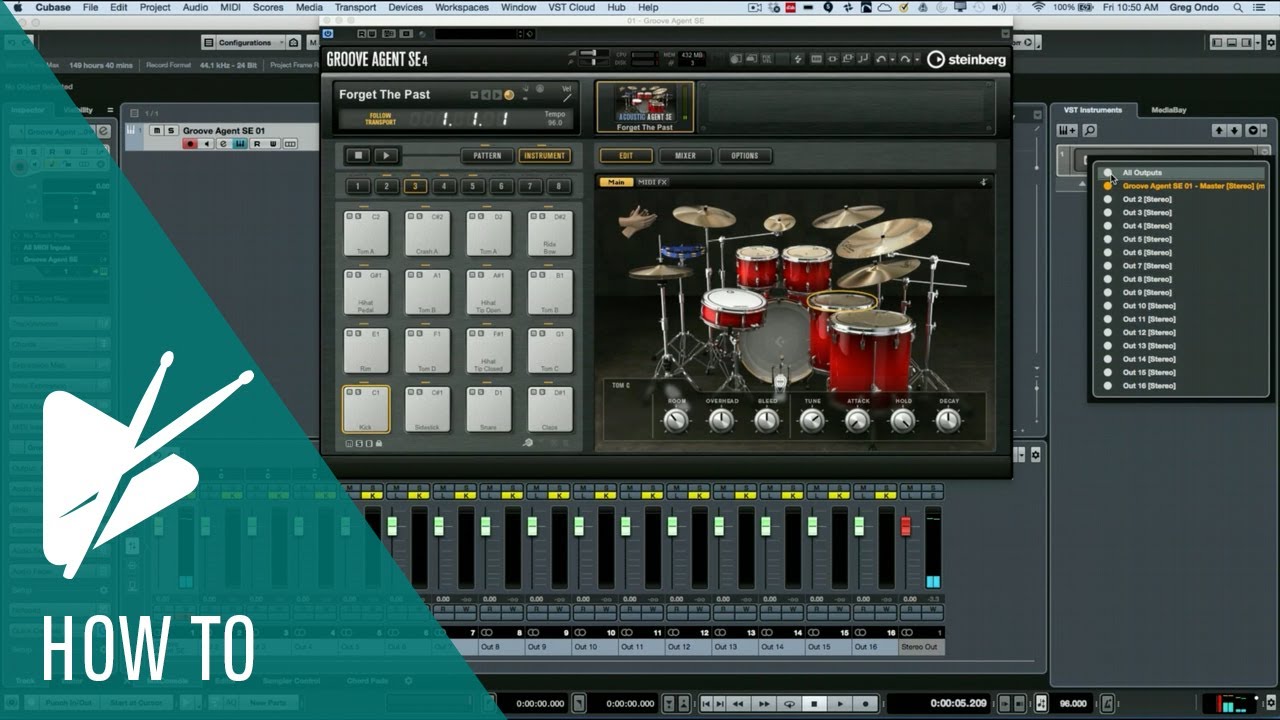Adjust the Room knob for Tom C
1280x720 pixels.
pyautogui.click(x=677, y=420)
